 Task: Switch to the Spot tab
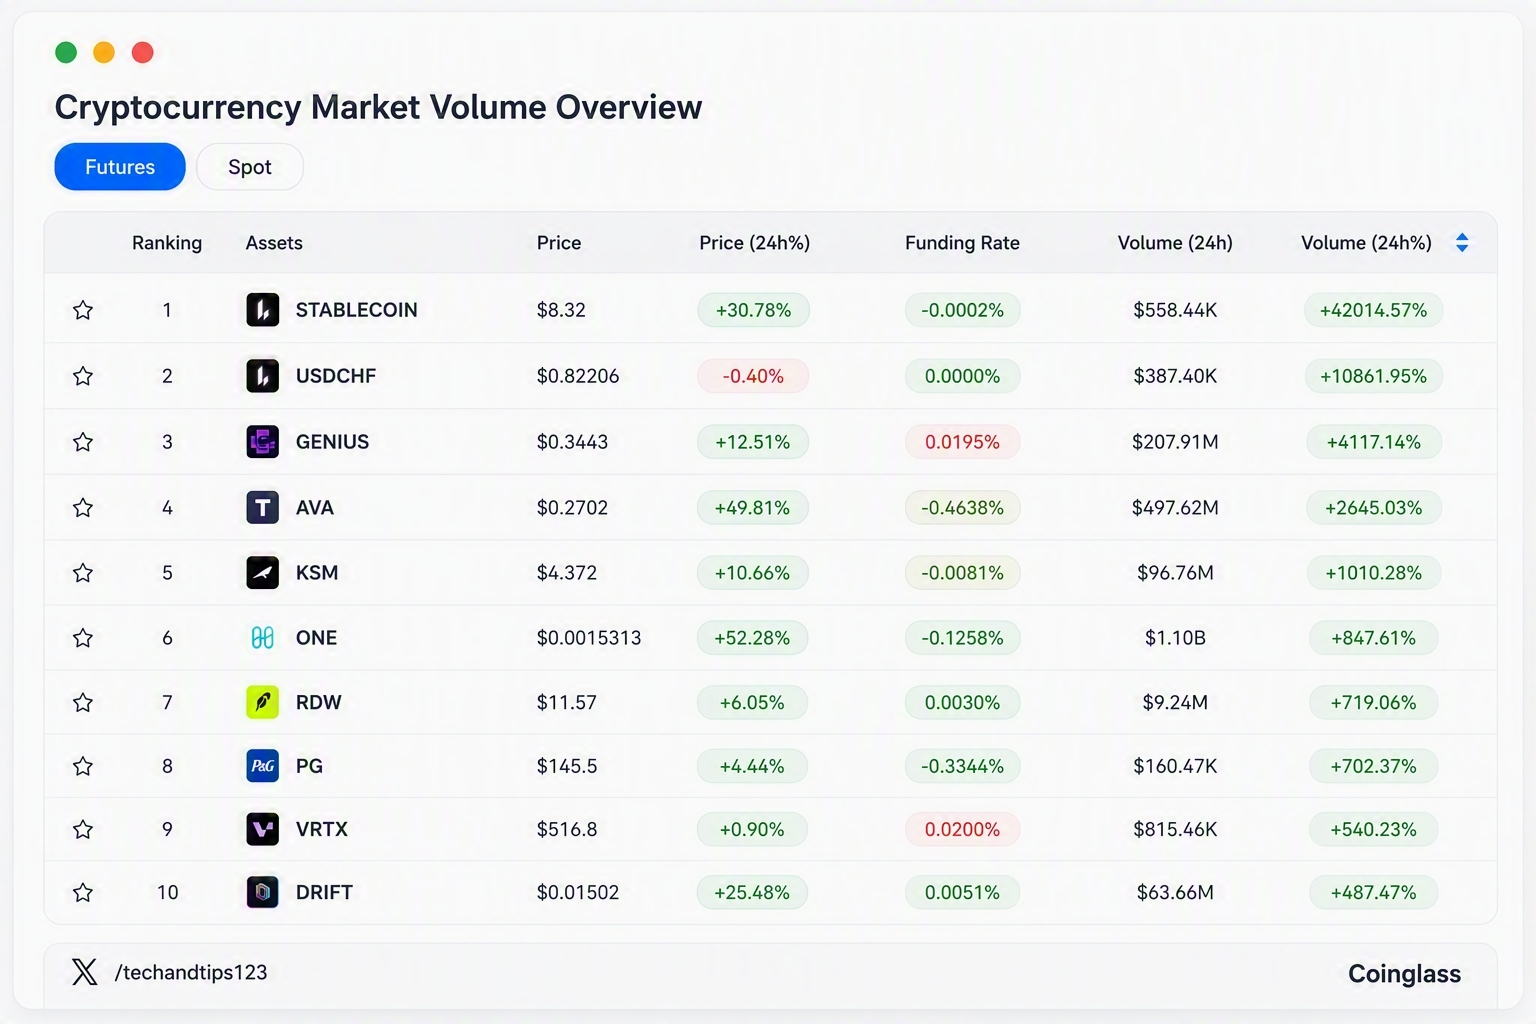coord(250,167)
